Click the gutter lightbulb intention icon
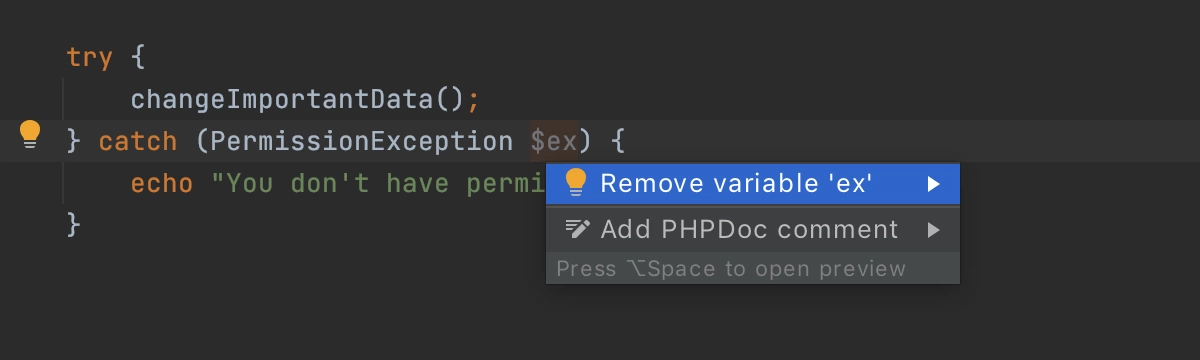Image resolution: width=1200 pixels, height=360 pixels. [30, 135]
